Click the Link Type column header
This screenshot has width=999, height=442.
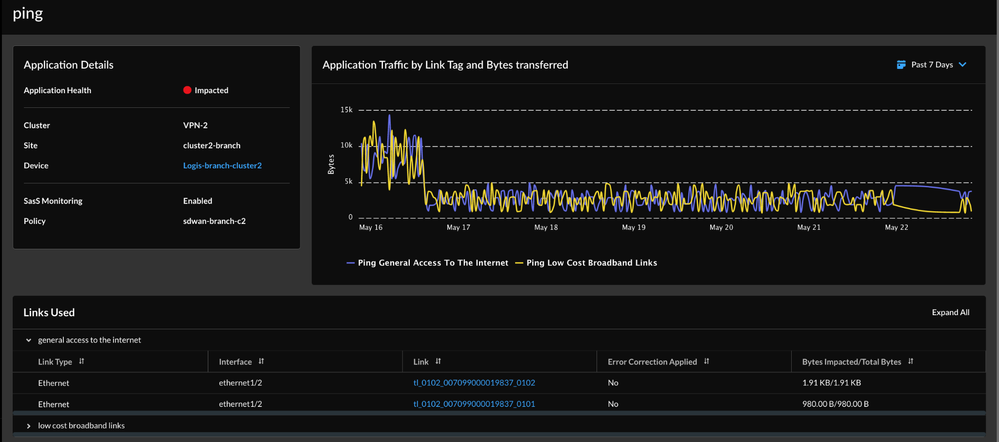coord(55,361)
